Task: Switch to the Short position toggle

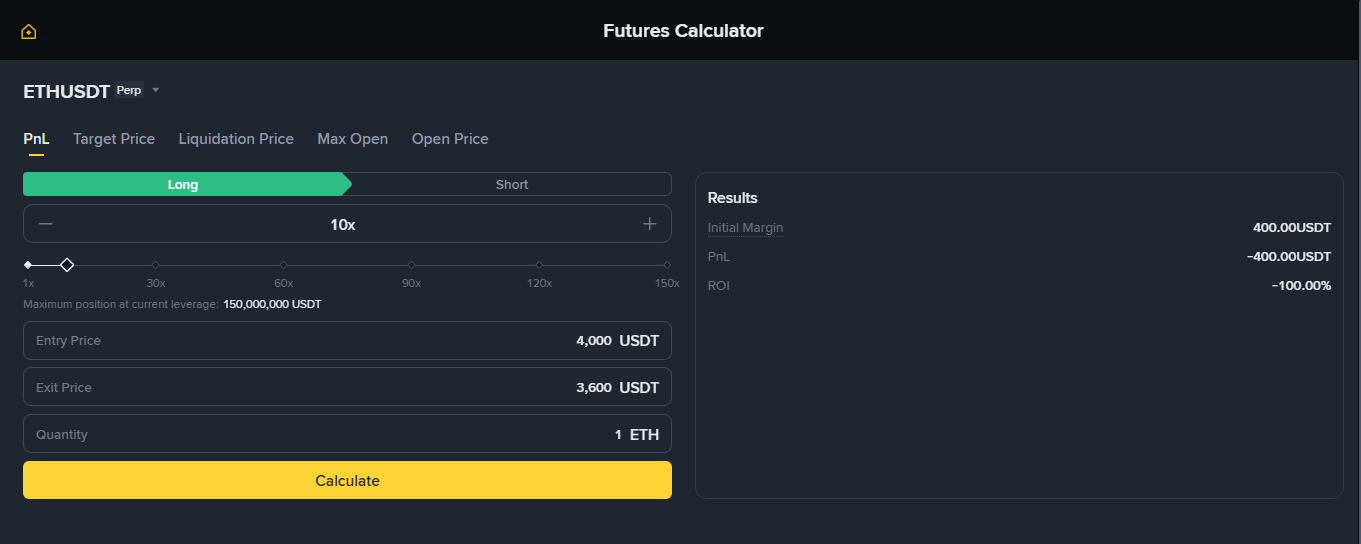Action: click(x=512, y=184)
